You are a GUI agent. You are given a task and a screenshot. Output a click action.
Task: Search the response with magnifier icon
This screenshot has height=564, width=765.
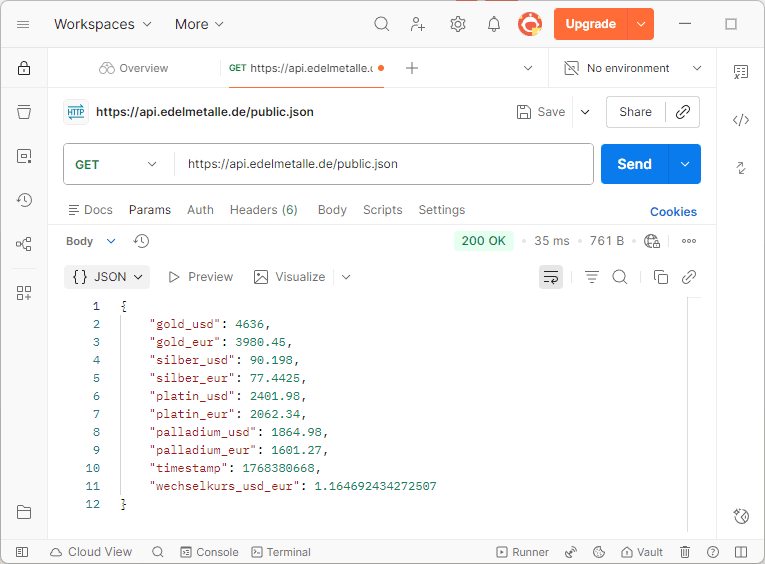point(620,277)
